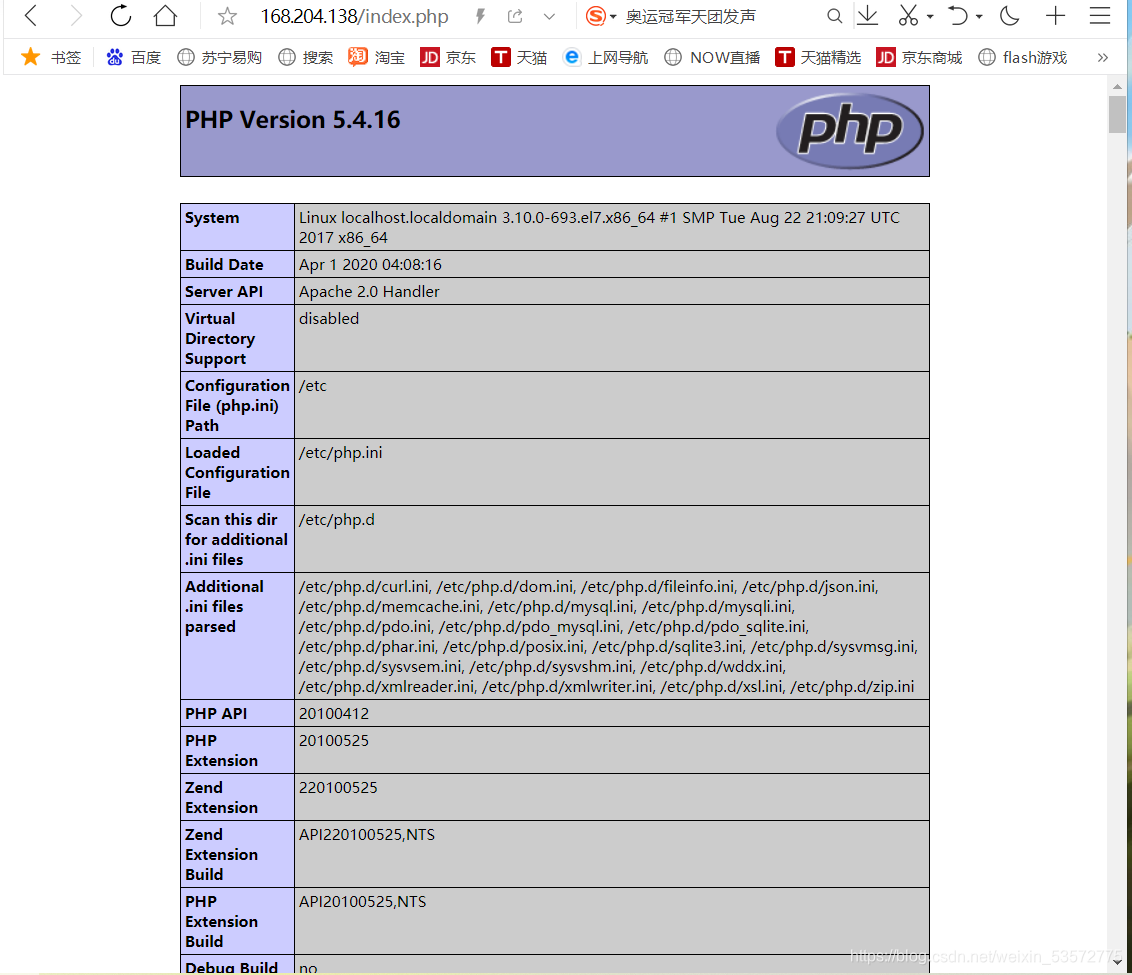Open a new tab with the plus icon

(1055, 16)
